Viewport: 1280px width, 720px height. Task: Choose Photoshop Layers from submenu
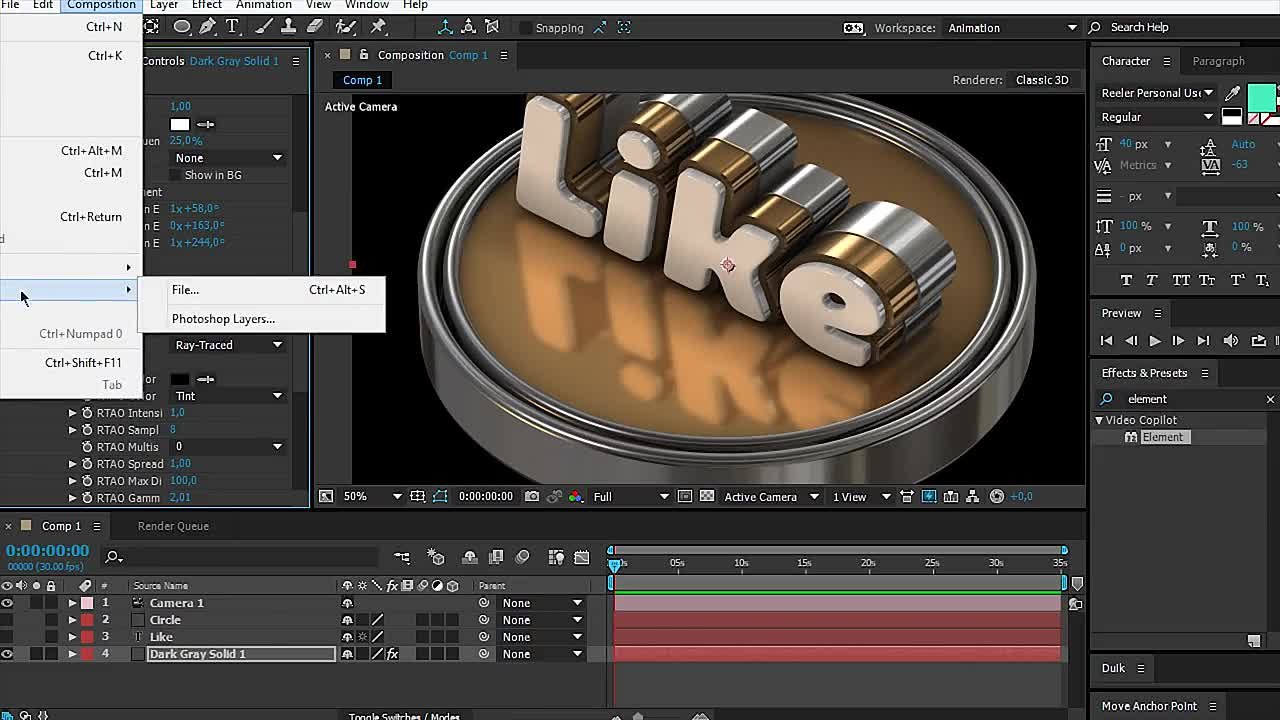point(223,319)
